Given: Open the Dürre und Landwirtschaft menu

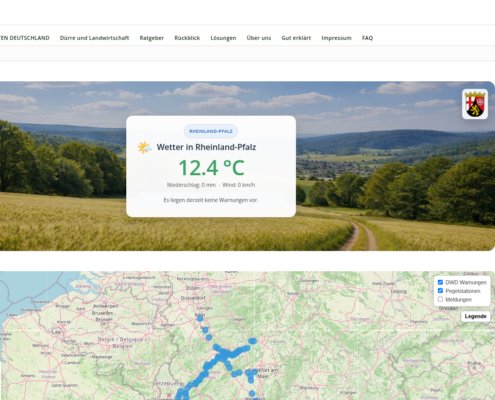Looking at the screenshot, I should coord(94,38).
